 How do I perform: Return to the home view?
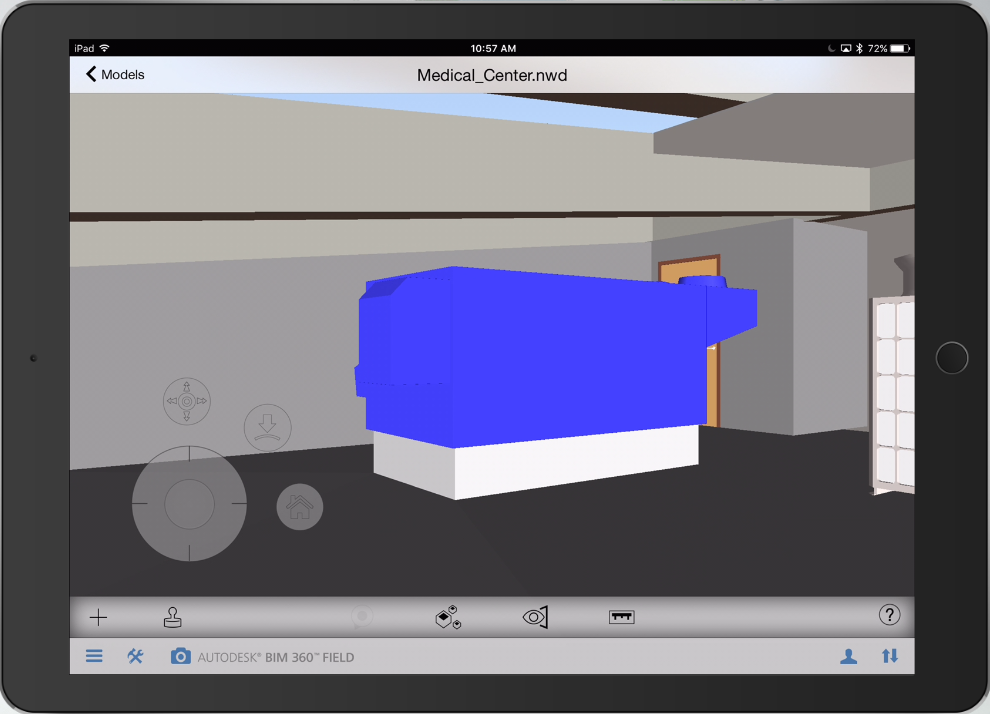click(299, 507)
